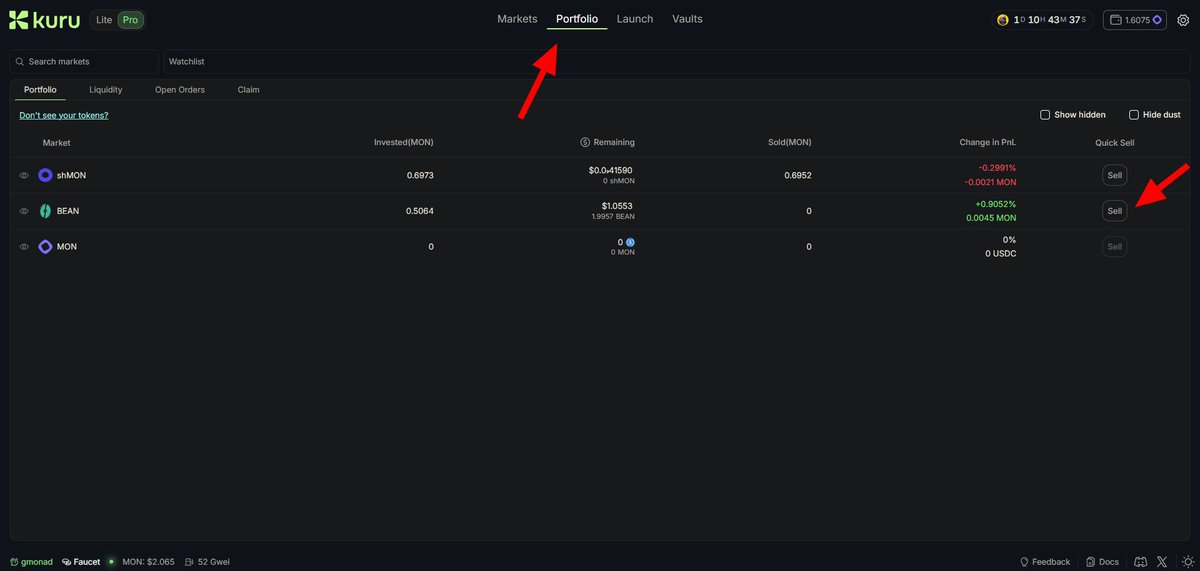
Task: Click the BEAN token icon
Action: tap(45, 211)
